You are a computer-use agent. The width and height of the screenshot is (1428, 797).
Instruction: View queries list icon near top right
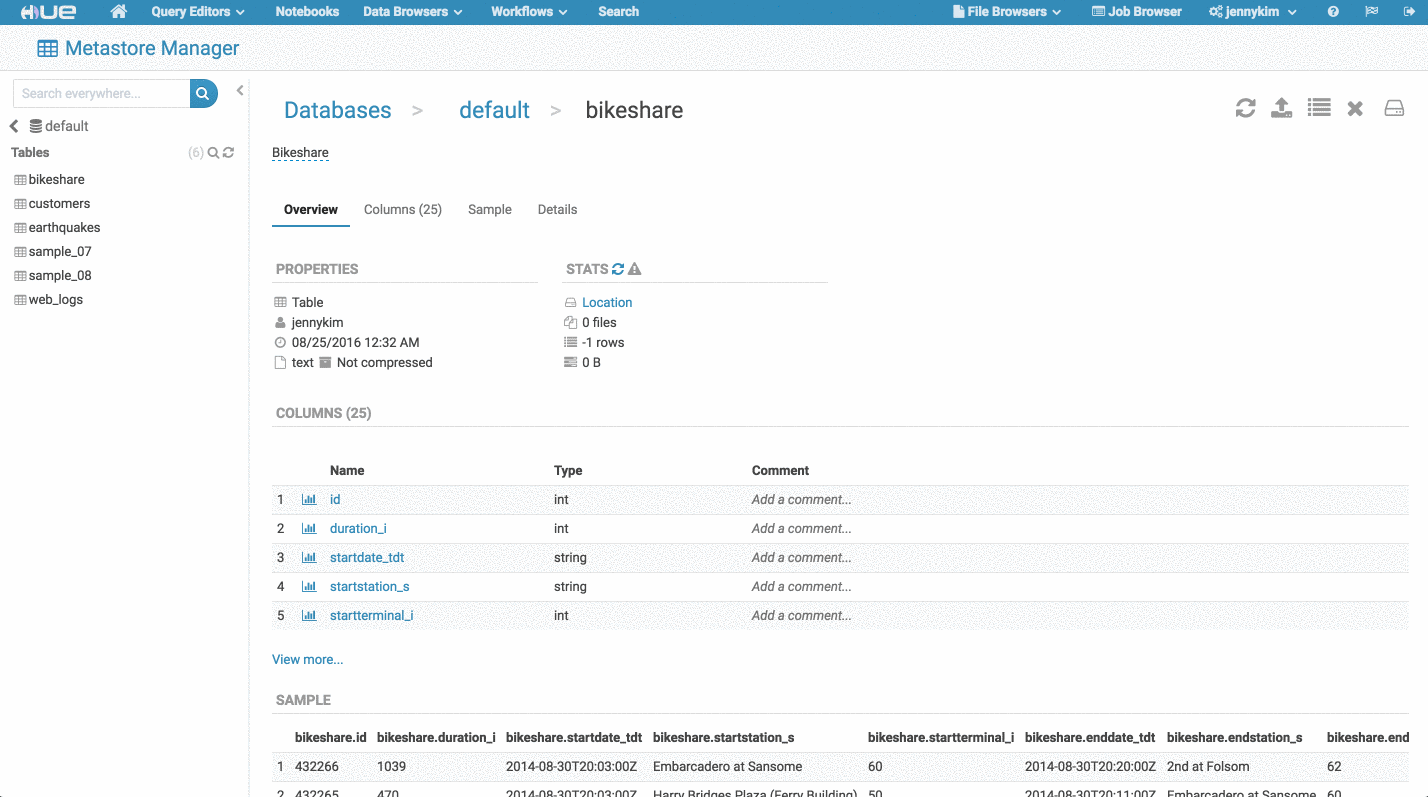tap(1318, 108)
